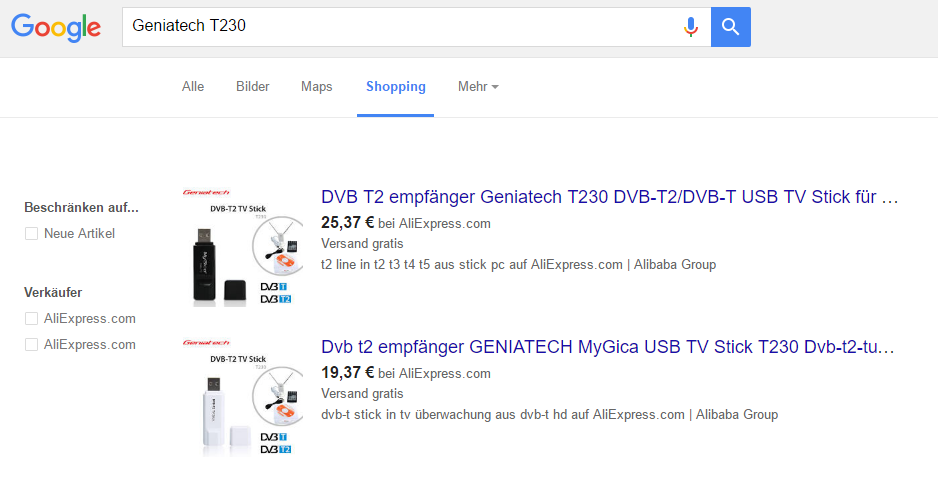The image size is (938, 477).
Task: Open Dvb t2 empfänger GENIATECH MyGica listing
Action: 608,347
